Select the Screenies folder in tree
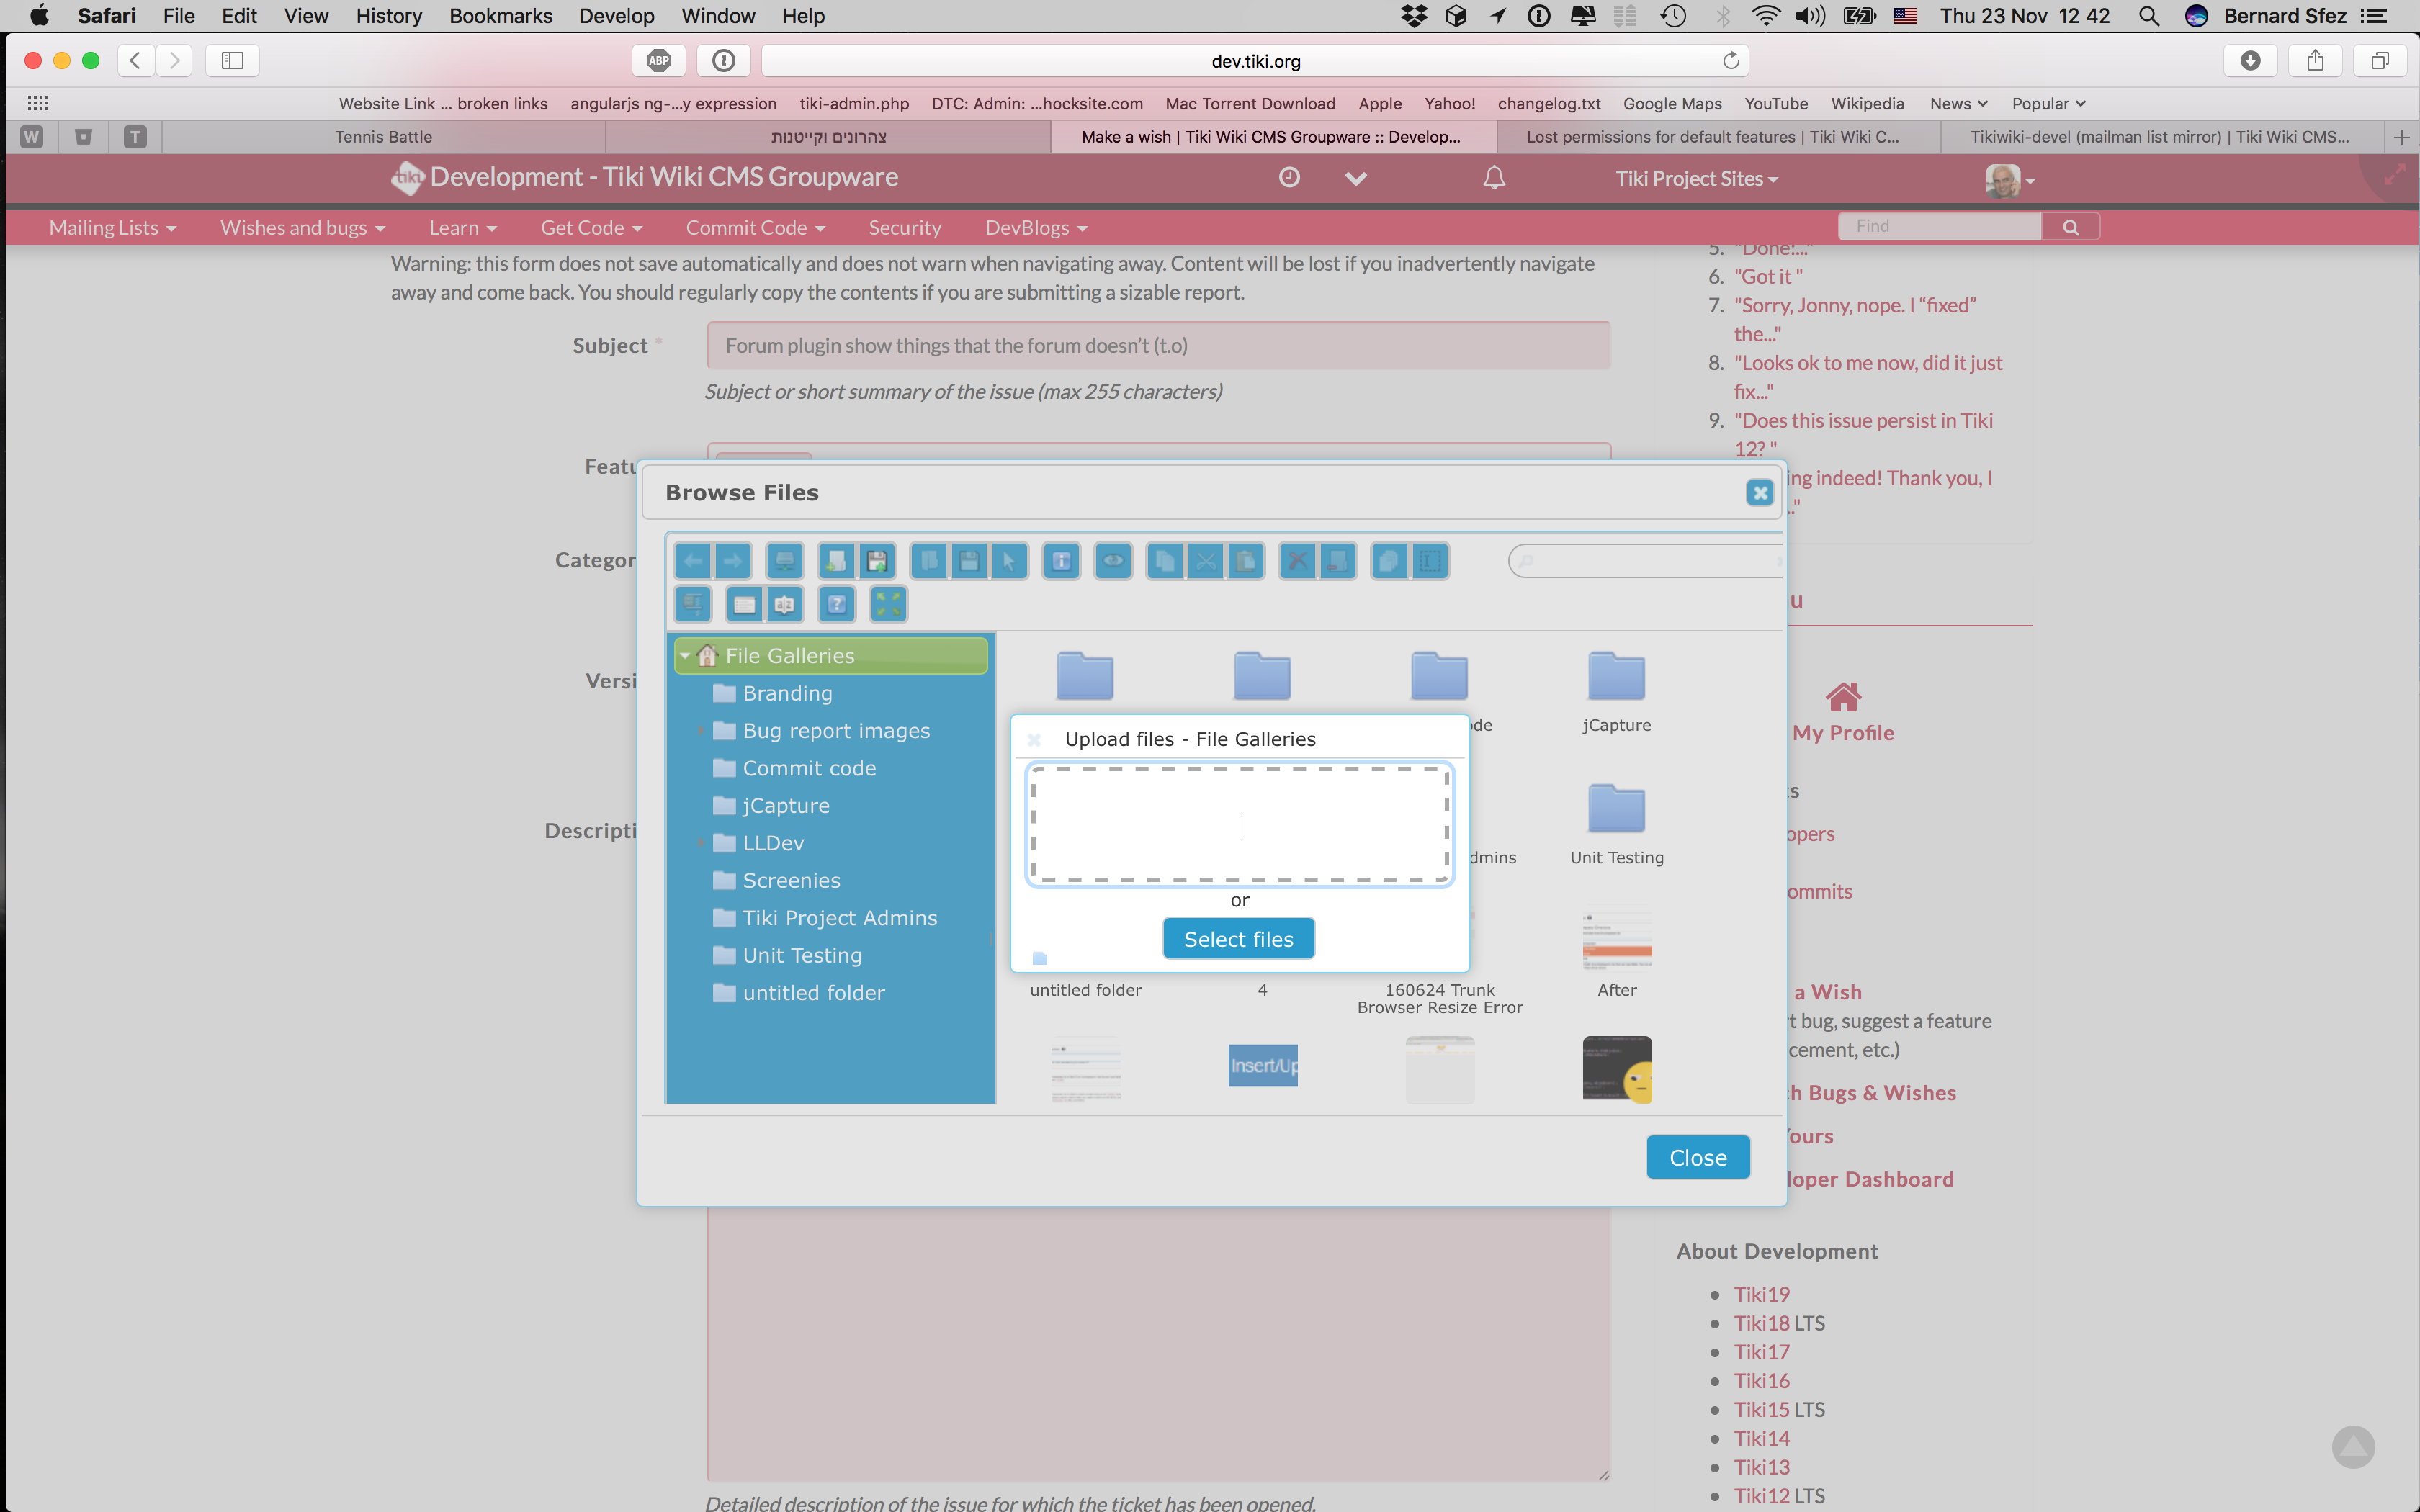 791,880
